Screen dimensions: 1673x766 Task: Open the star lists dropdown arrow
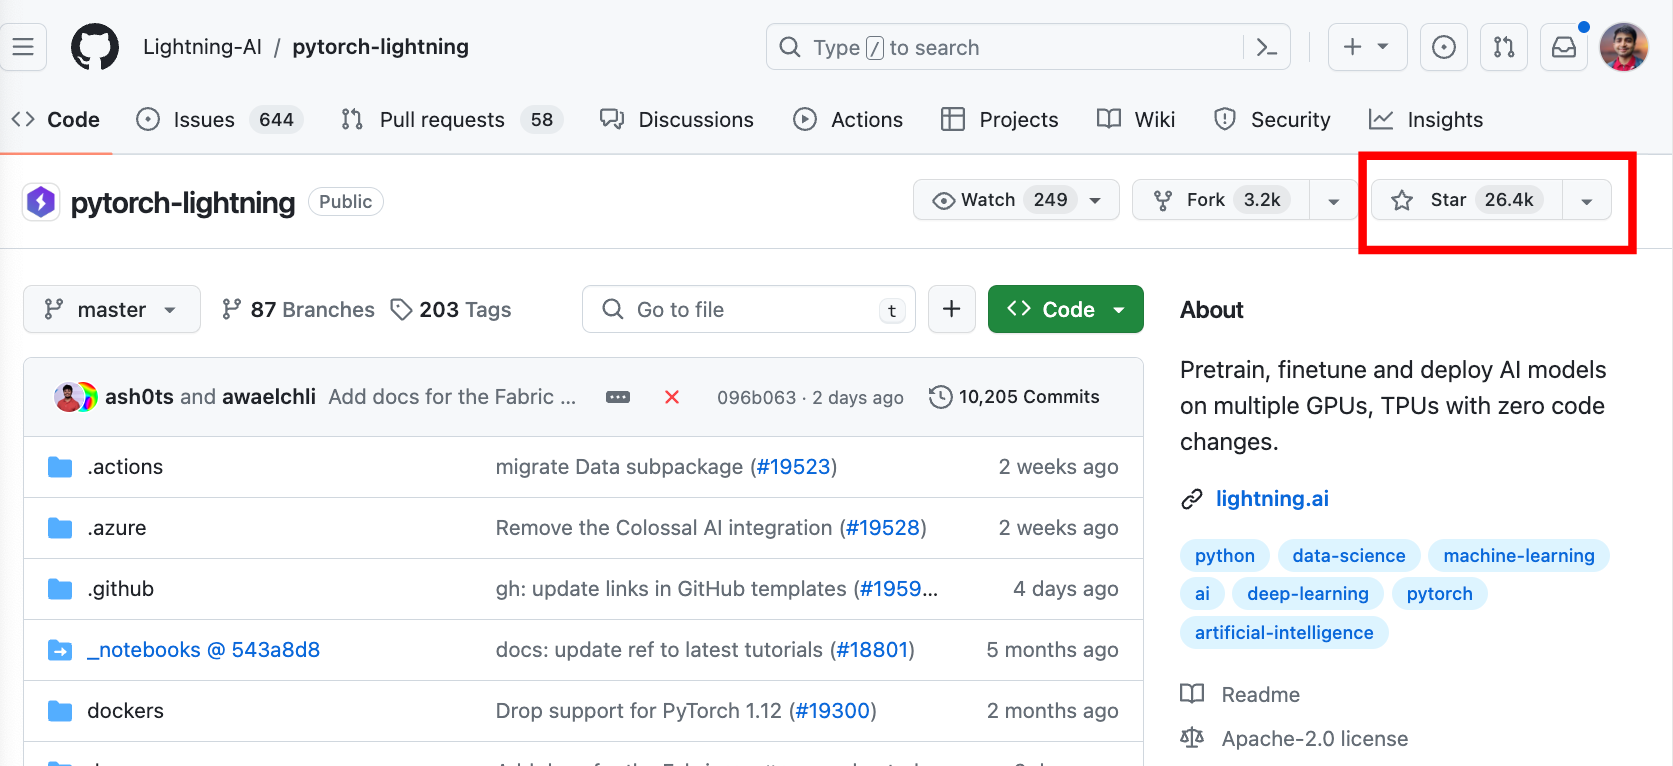1587,200
